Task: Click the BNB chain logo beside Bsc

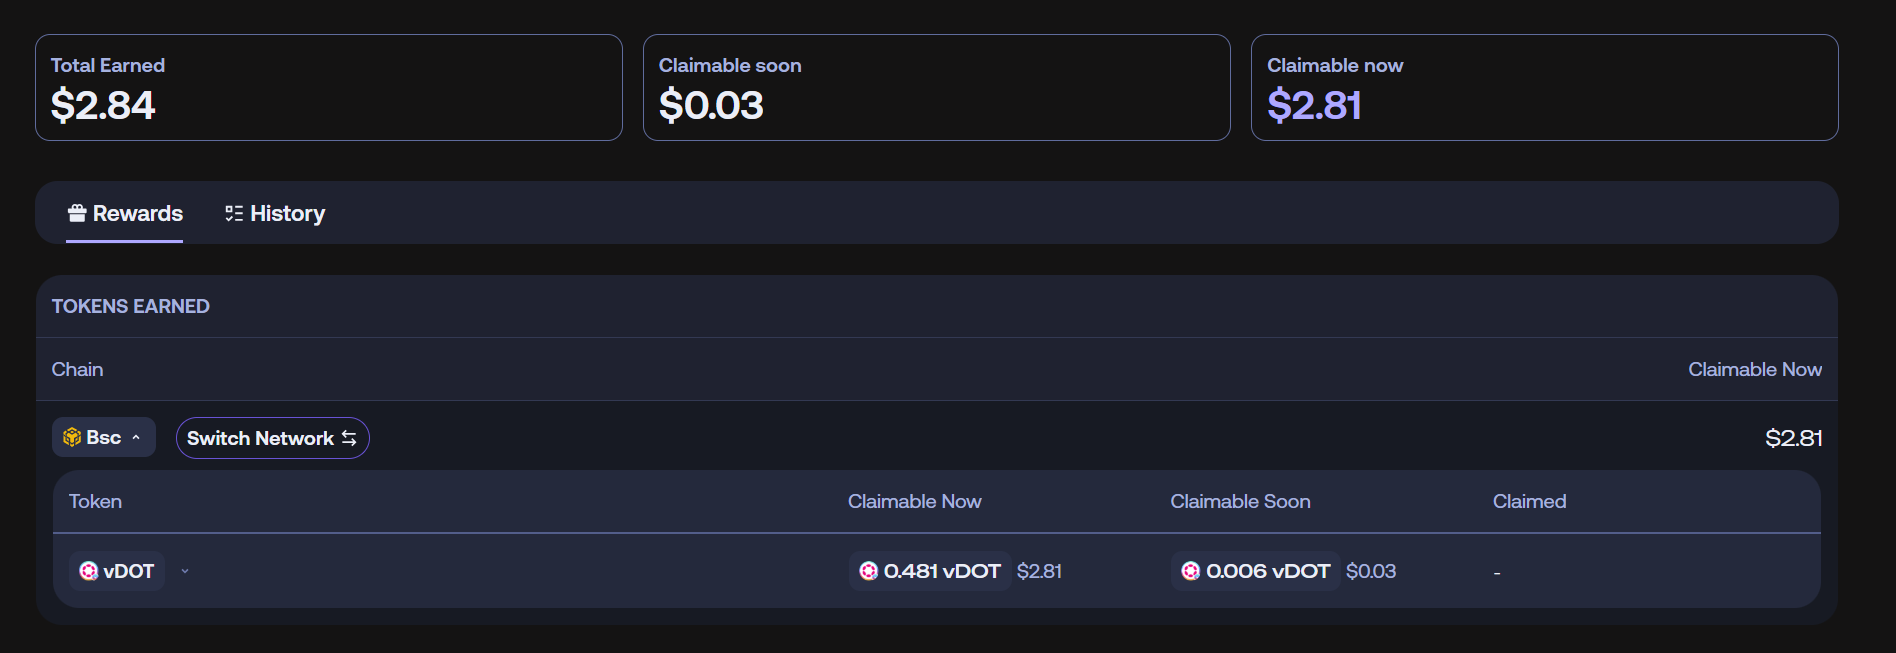Action: click(72, 437)
